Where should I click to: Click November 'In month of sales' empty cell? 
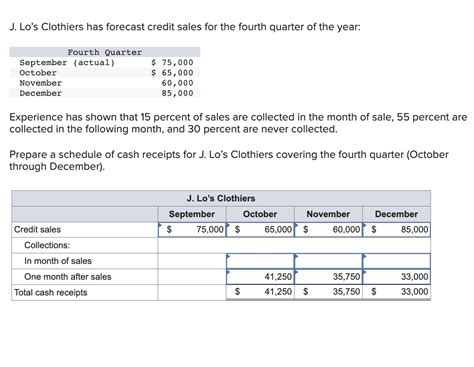(x=328, y=261)
